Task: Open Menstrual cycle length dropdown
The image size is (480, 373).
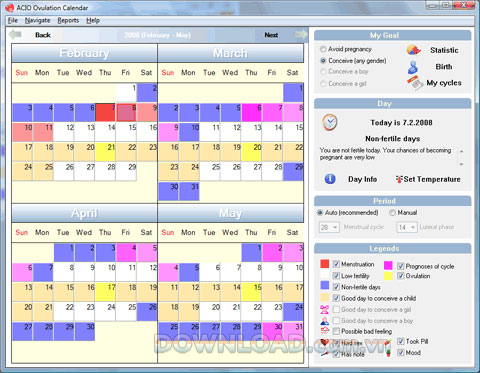Action: 329,227
